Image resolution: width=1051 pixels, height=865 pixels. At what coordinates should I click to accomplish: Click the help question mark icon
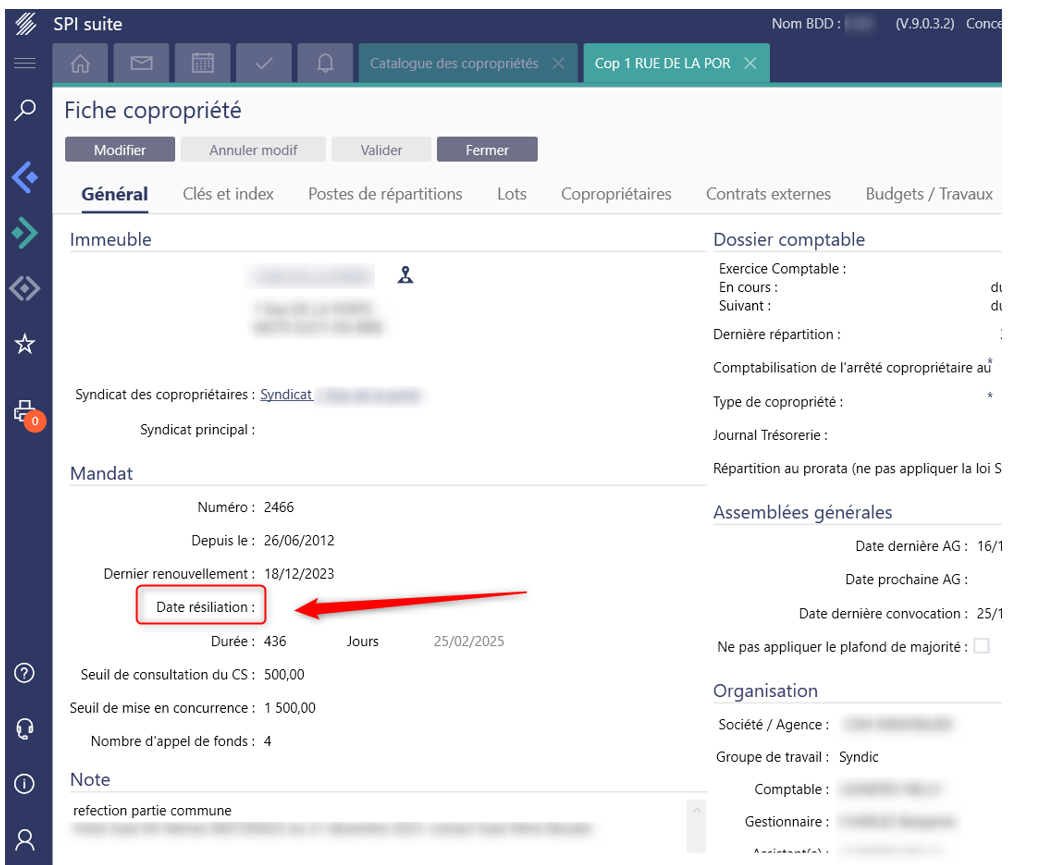coord(25,673)
